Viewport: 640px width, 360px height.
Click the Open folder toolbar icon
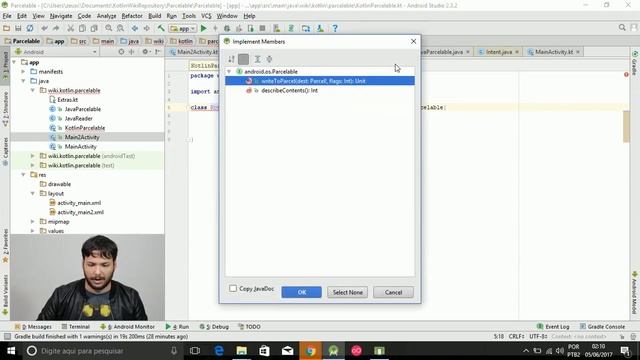pyautogui.click(x=7, y=28)
